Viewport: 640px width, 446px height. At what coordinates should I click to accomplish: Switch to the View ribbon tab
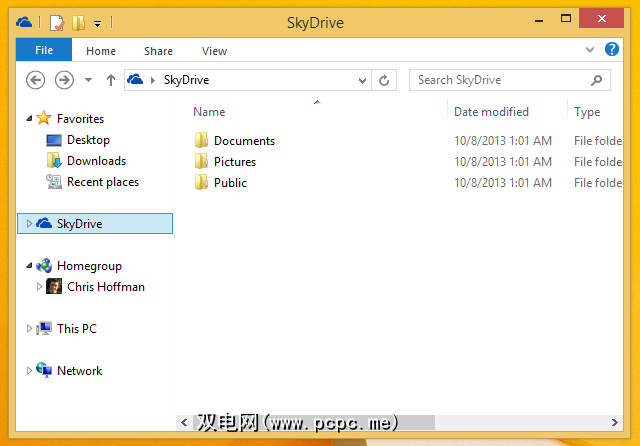pos(214,51)
